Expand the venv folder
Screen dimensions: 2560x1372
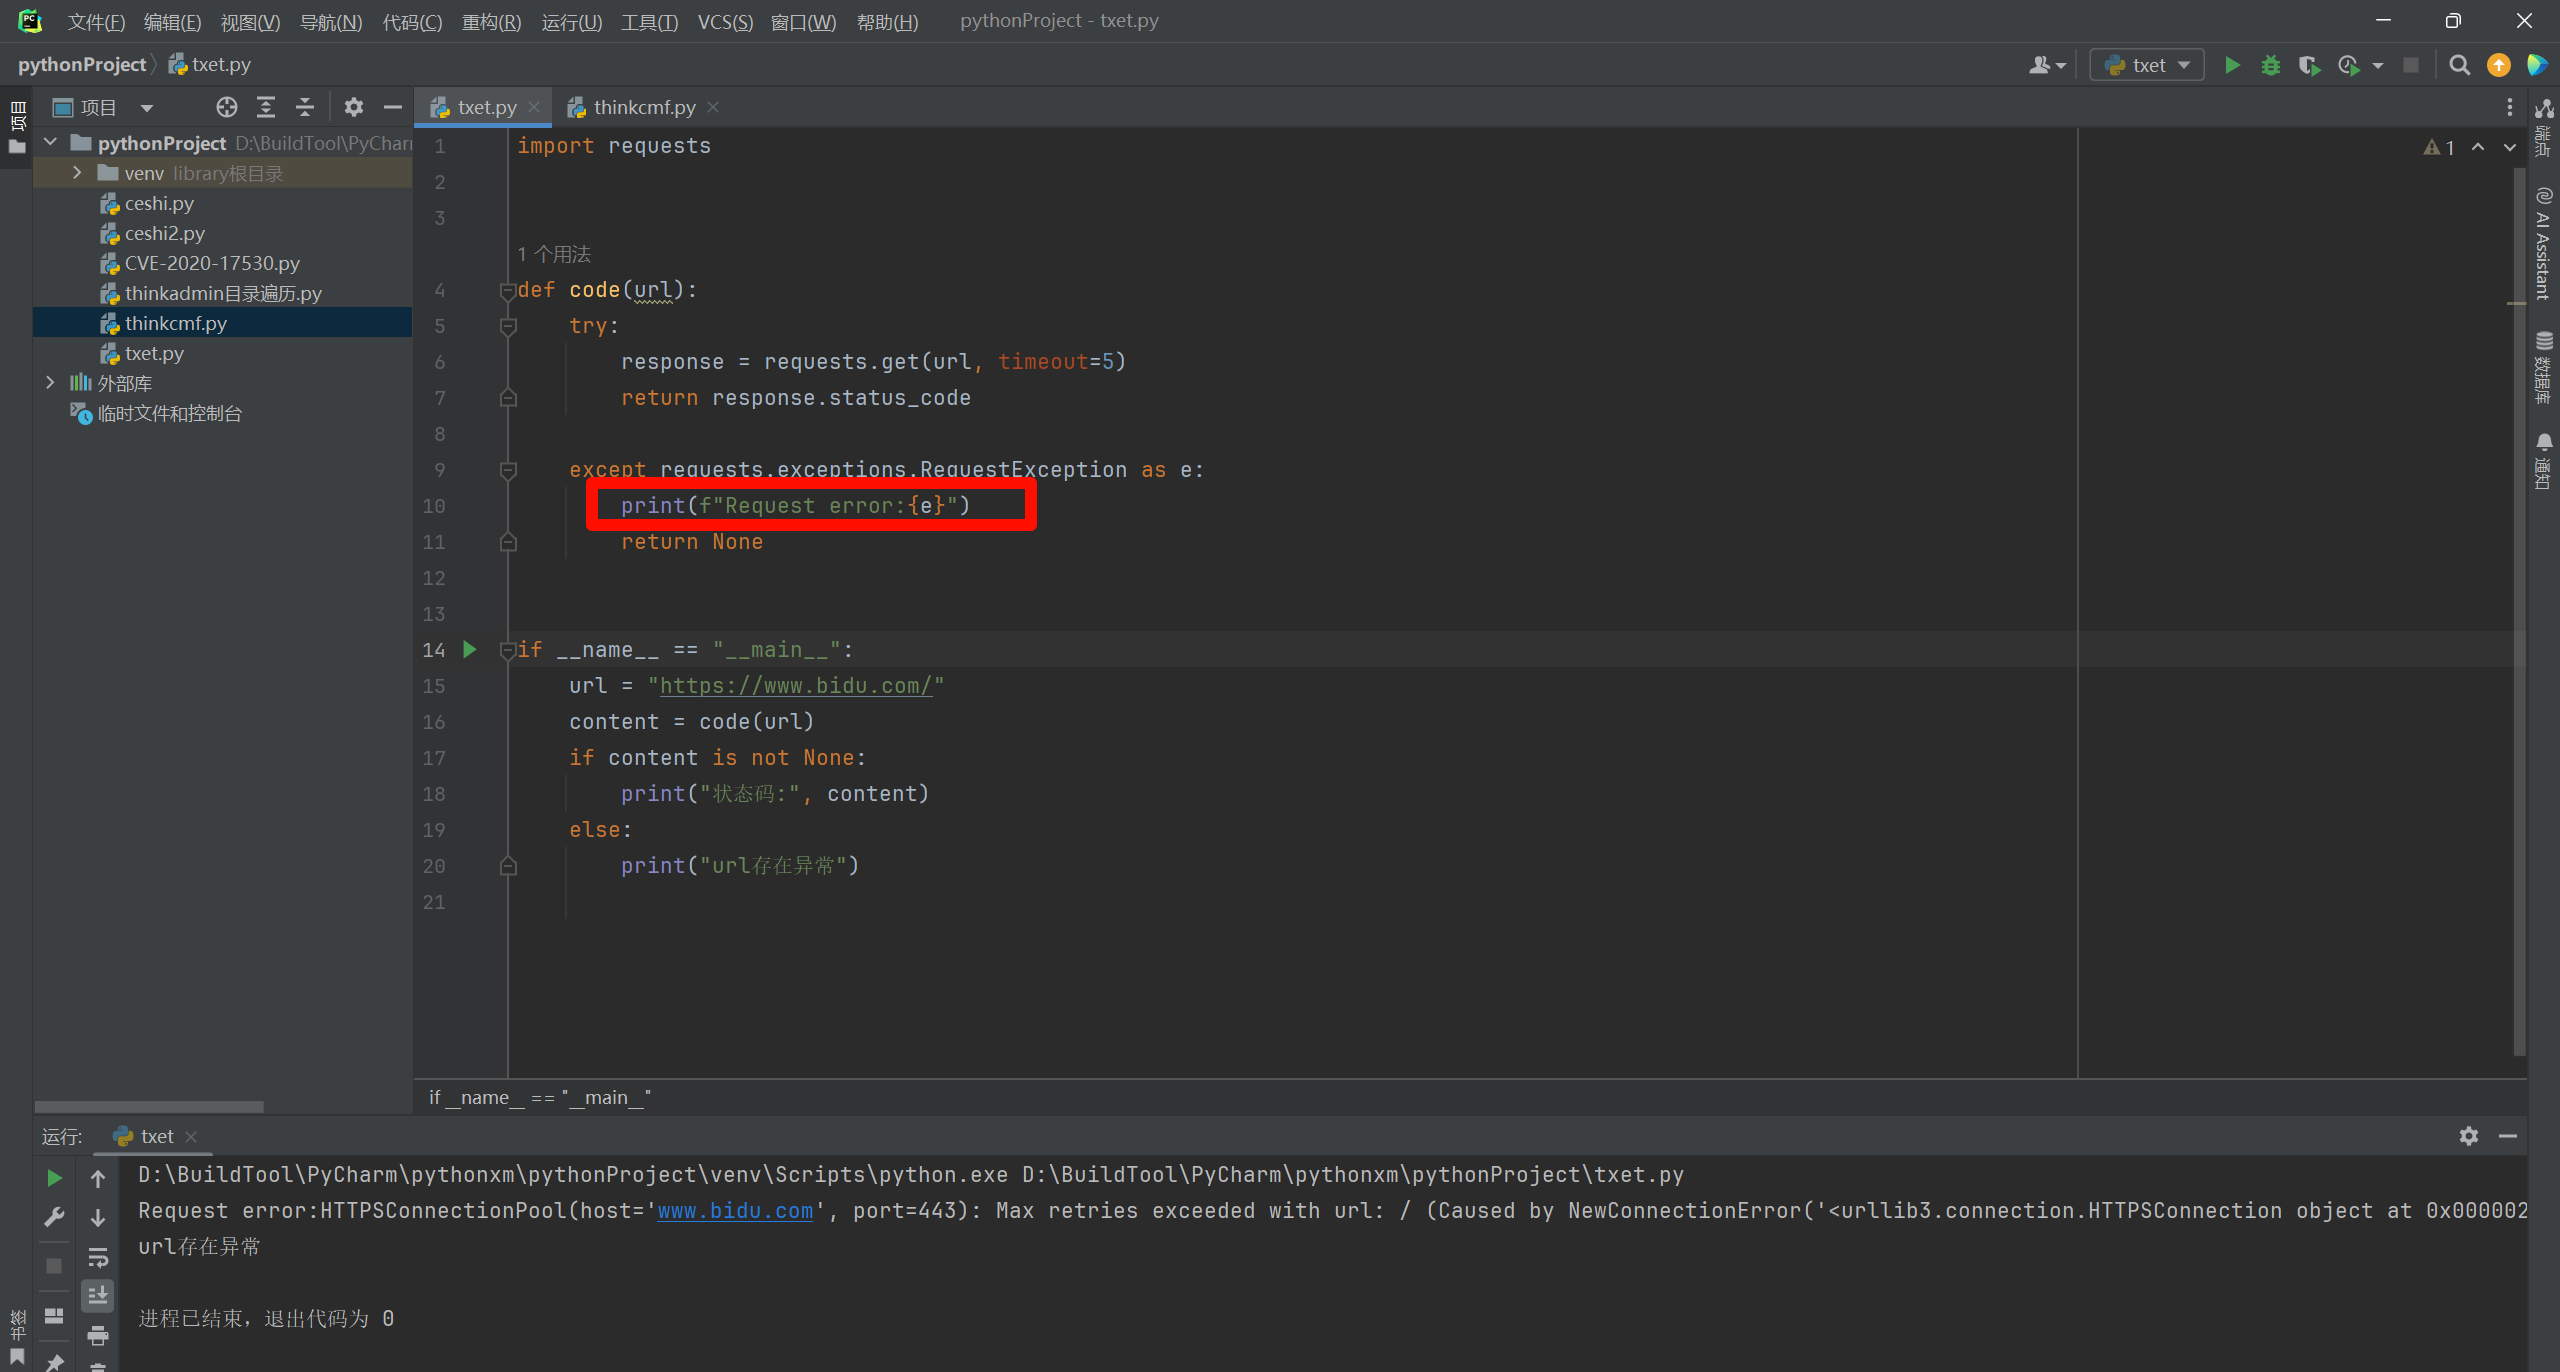point(77,173)
